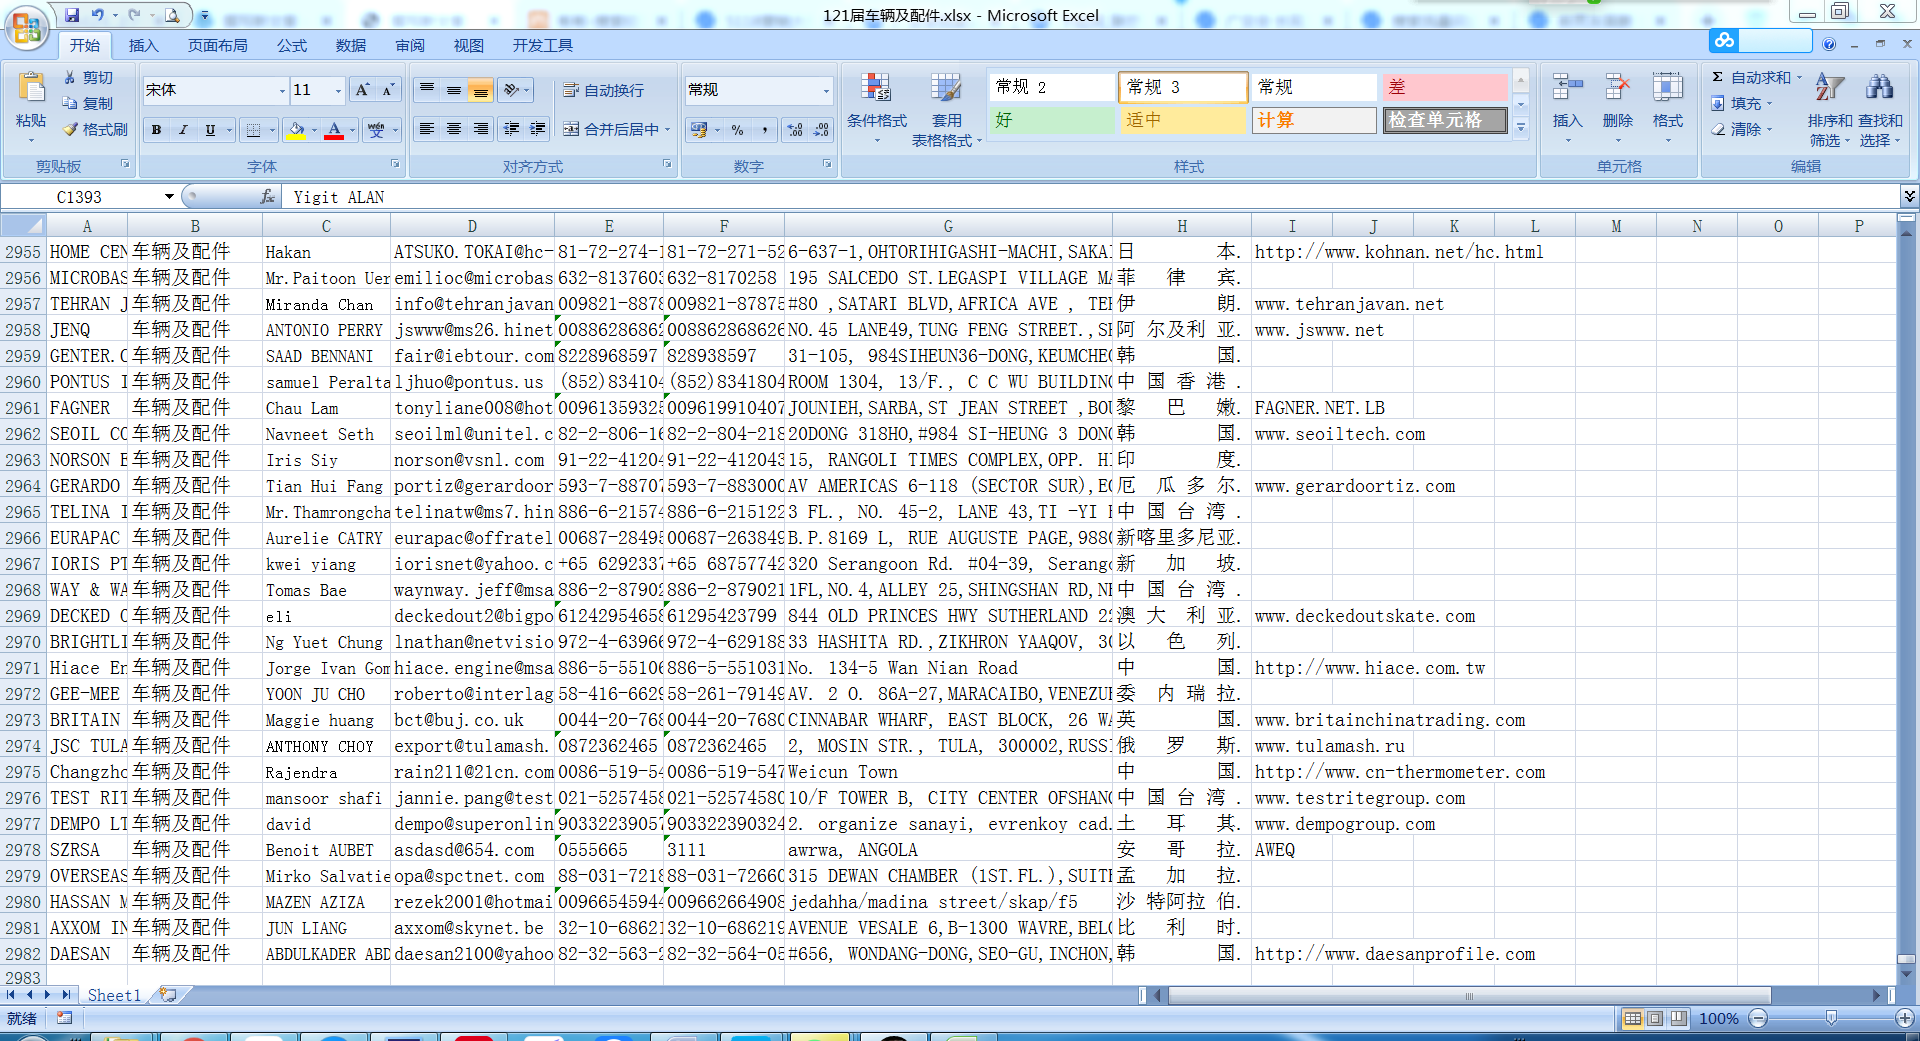Open Find and Select binoculars icon

(1880, 90)
